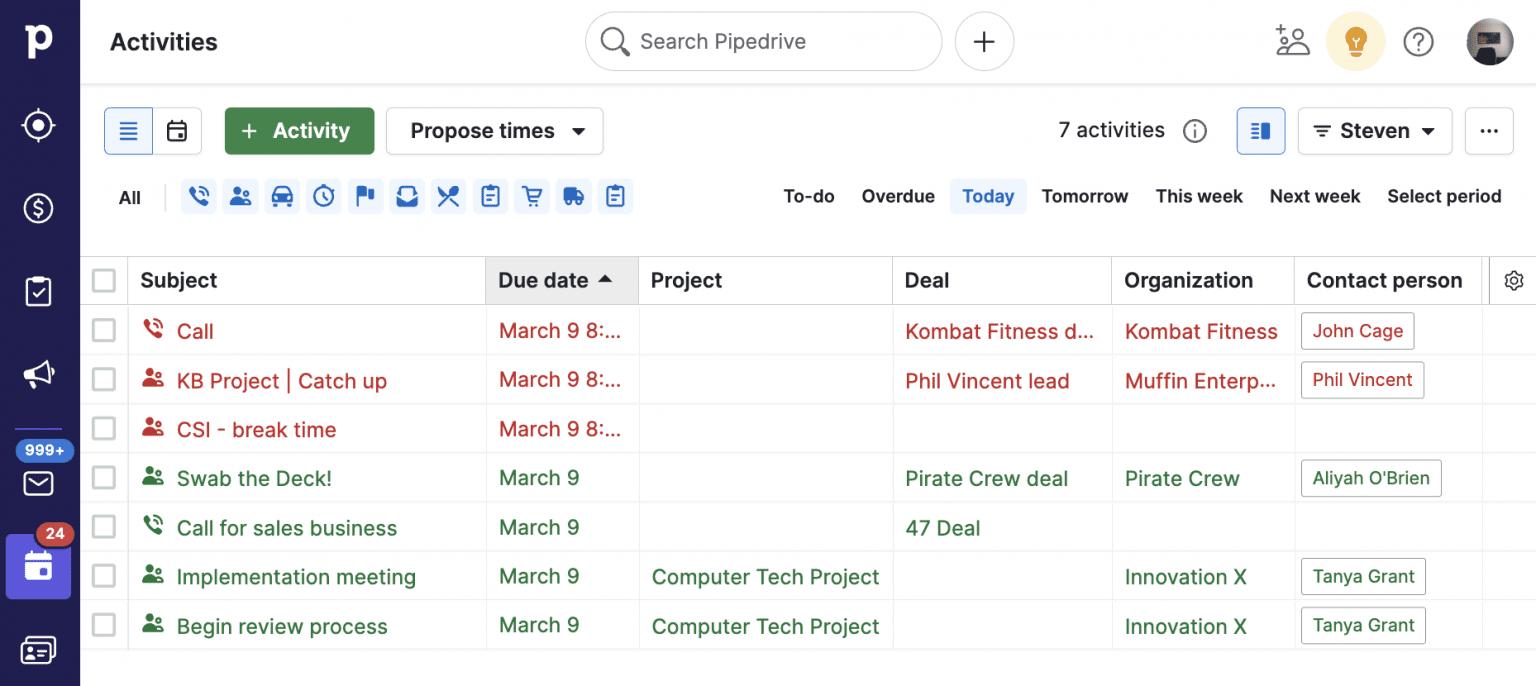Expand the Propose times dropdown
This screenshot has width=1536, height=686.
495,131
